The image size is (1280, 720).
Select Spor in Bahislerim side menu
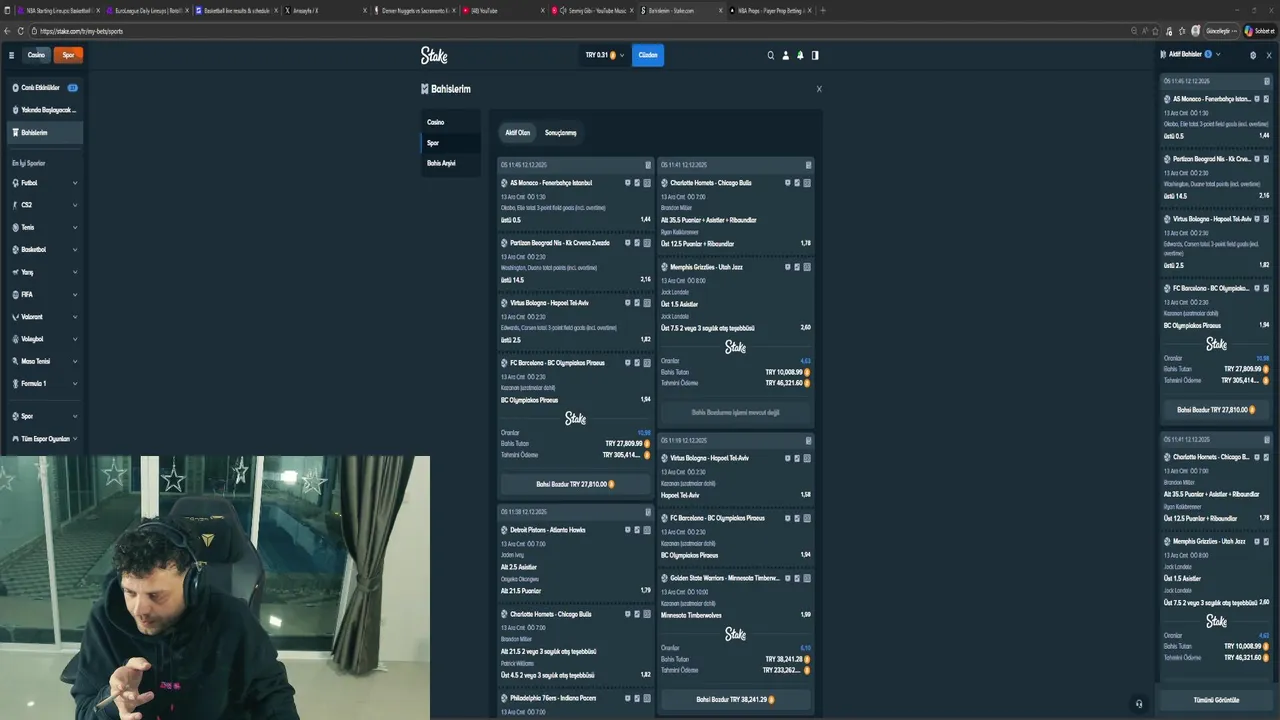pyautogui.click(x=450, y=143)
